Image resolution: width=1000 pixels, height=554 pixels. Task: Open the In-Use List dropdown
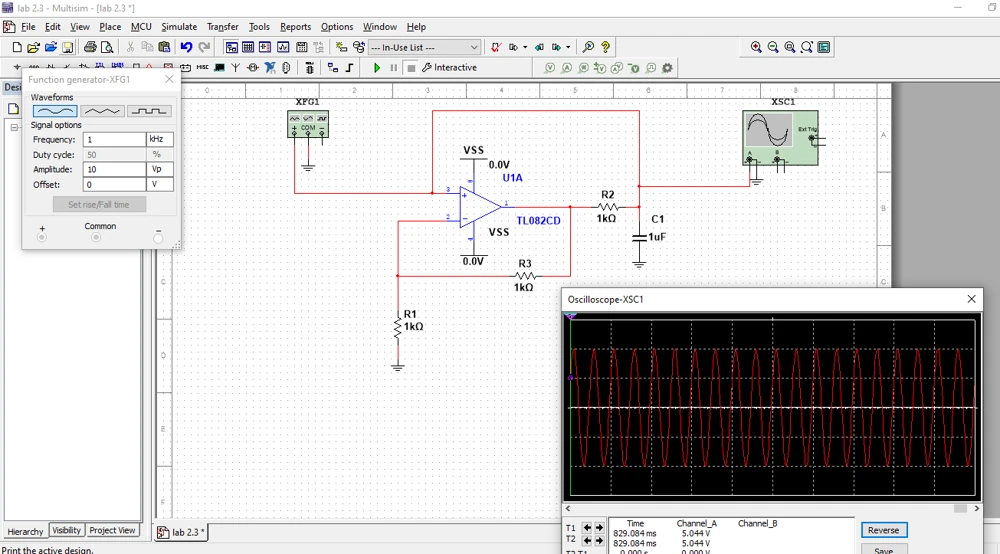tap(424, 47)
